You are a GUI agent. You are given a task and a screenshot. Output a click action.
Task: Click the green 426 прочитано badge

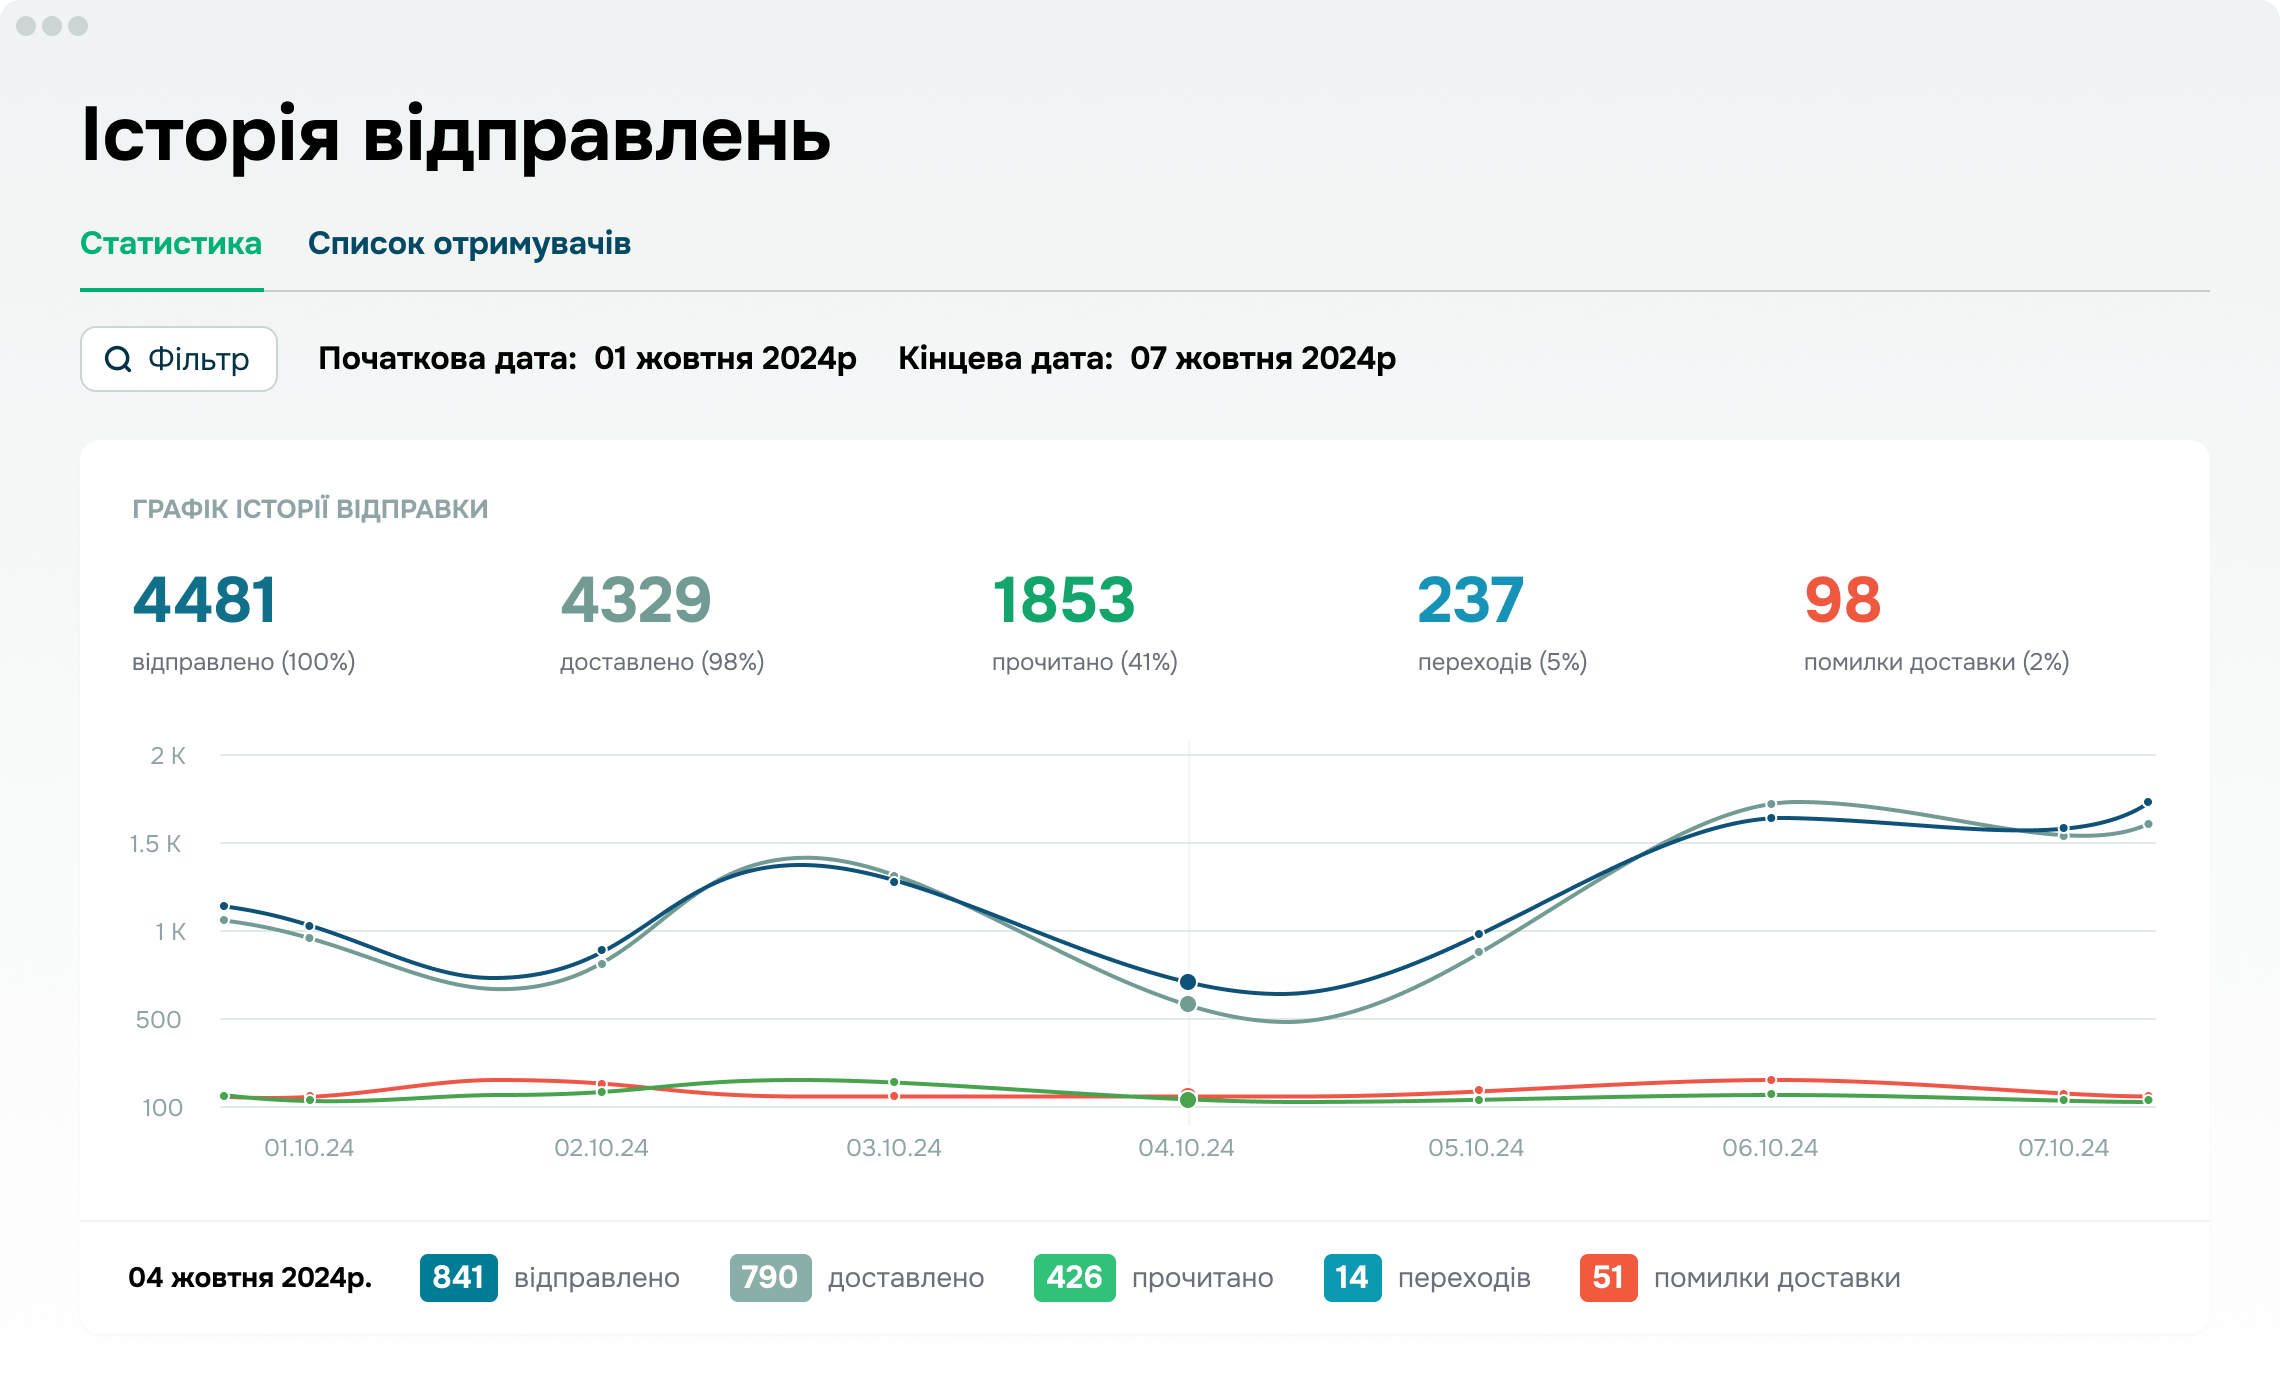coord(1074,1277)
